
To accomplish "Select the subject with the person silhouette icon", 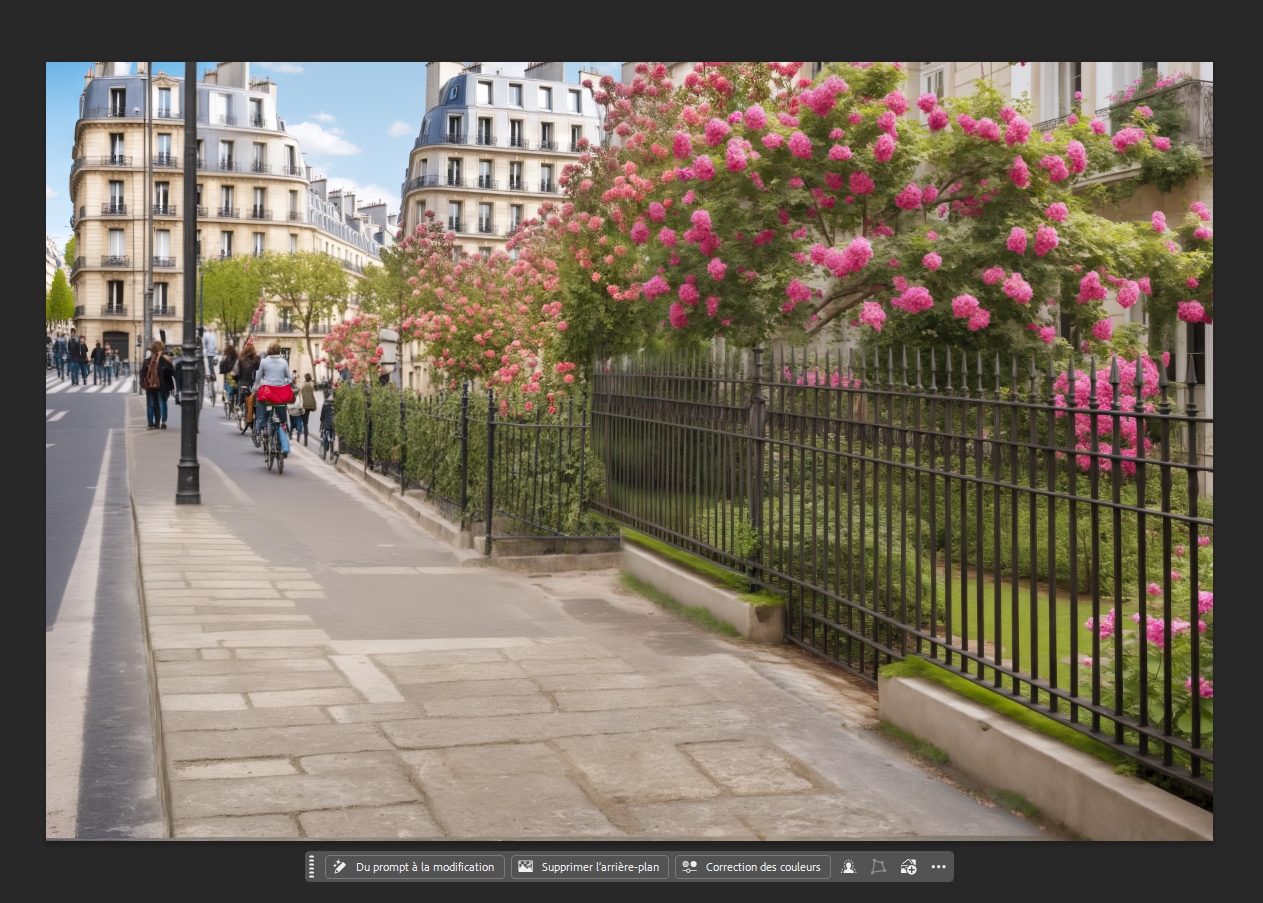I will (848, 867).
